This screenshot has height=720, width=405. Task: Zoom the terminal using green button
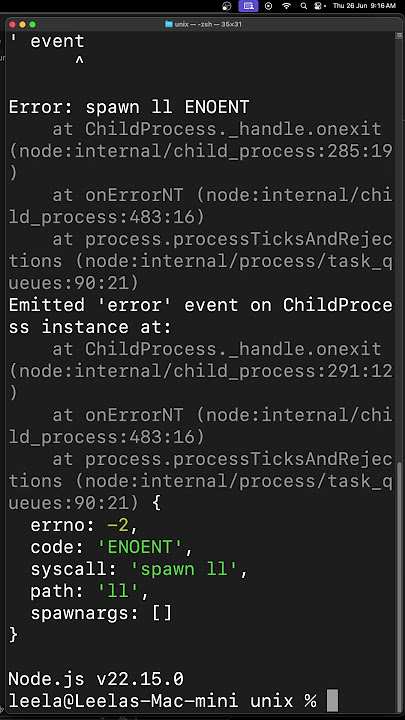(33, 24)
